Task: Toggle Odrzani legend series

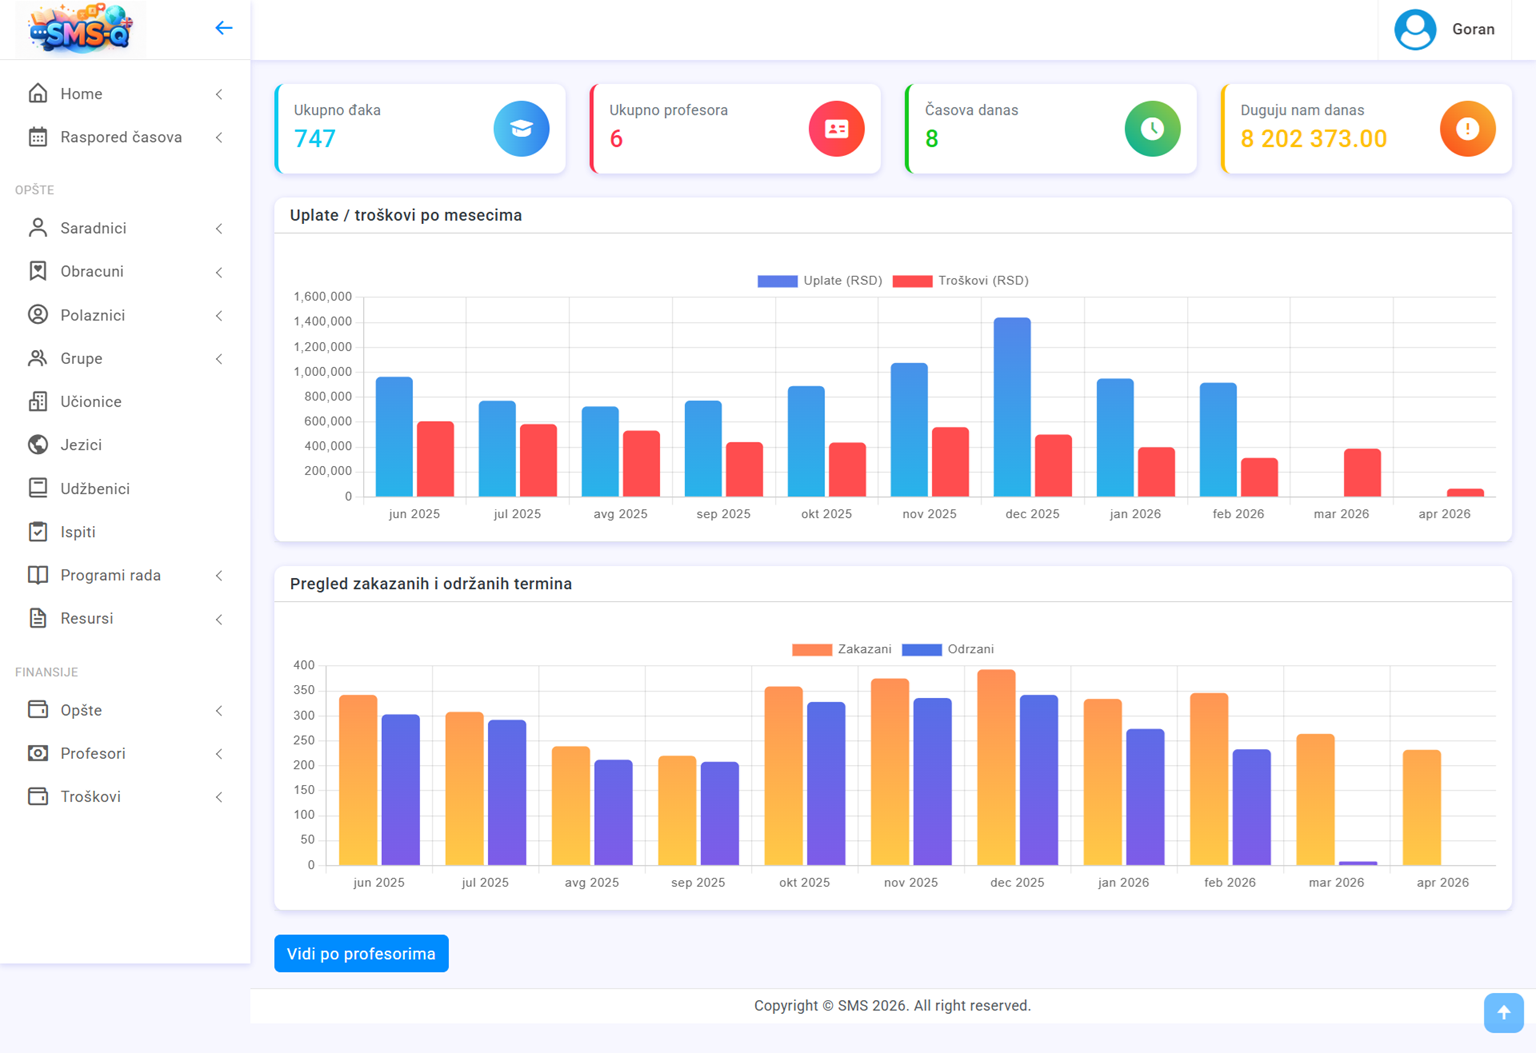Action: [x=948, y=650]
